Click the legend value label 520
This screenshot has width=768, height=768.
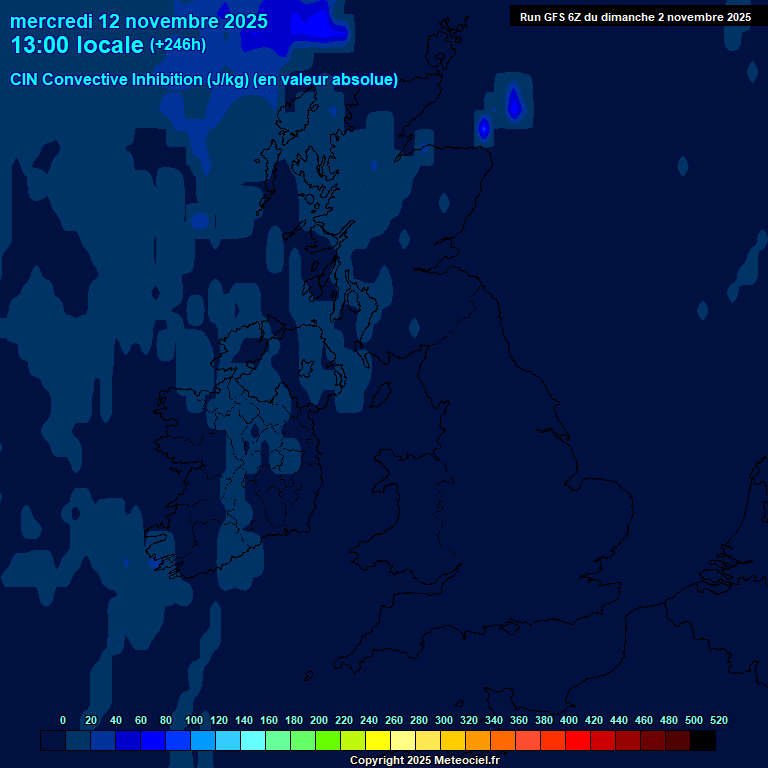[718, 720]
